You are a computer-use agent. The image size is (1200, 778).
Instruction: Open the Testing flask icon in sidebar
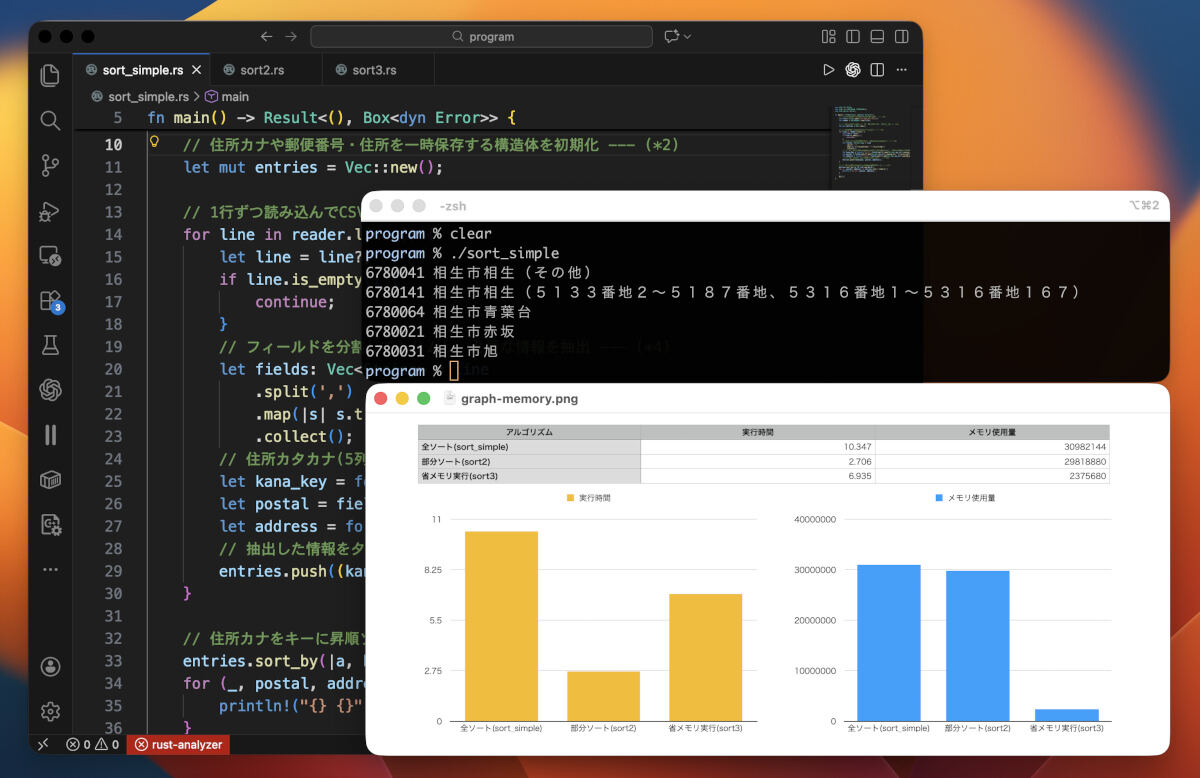[x=50, y=345]
